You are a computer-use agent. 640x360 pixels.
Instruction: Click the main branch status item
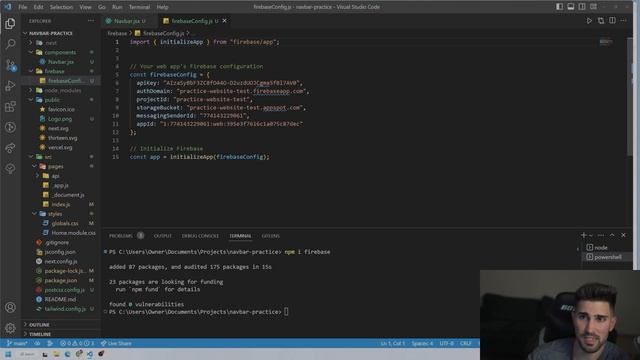pyautogui.click(x=17, y=343)
